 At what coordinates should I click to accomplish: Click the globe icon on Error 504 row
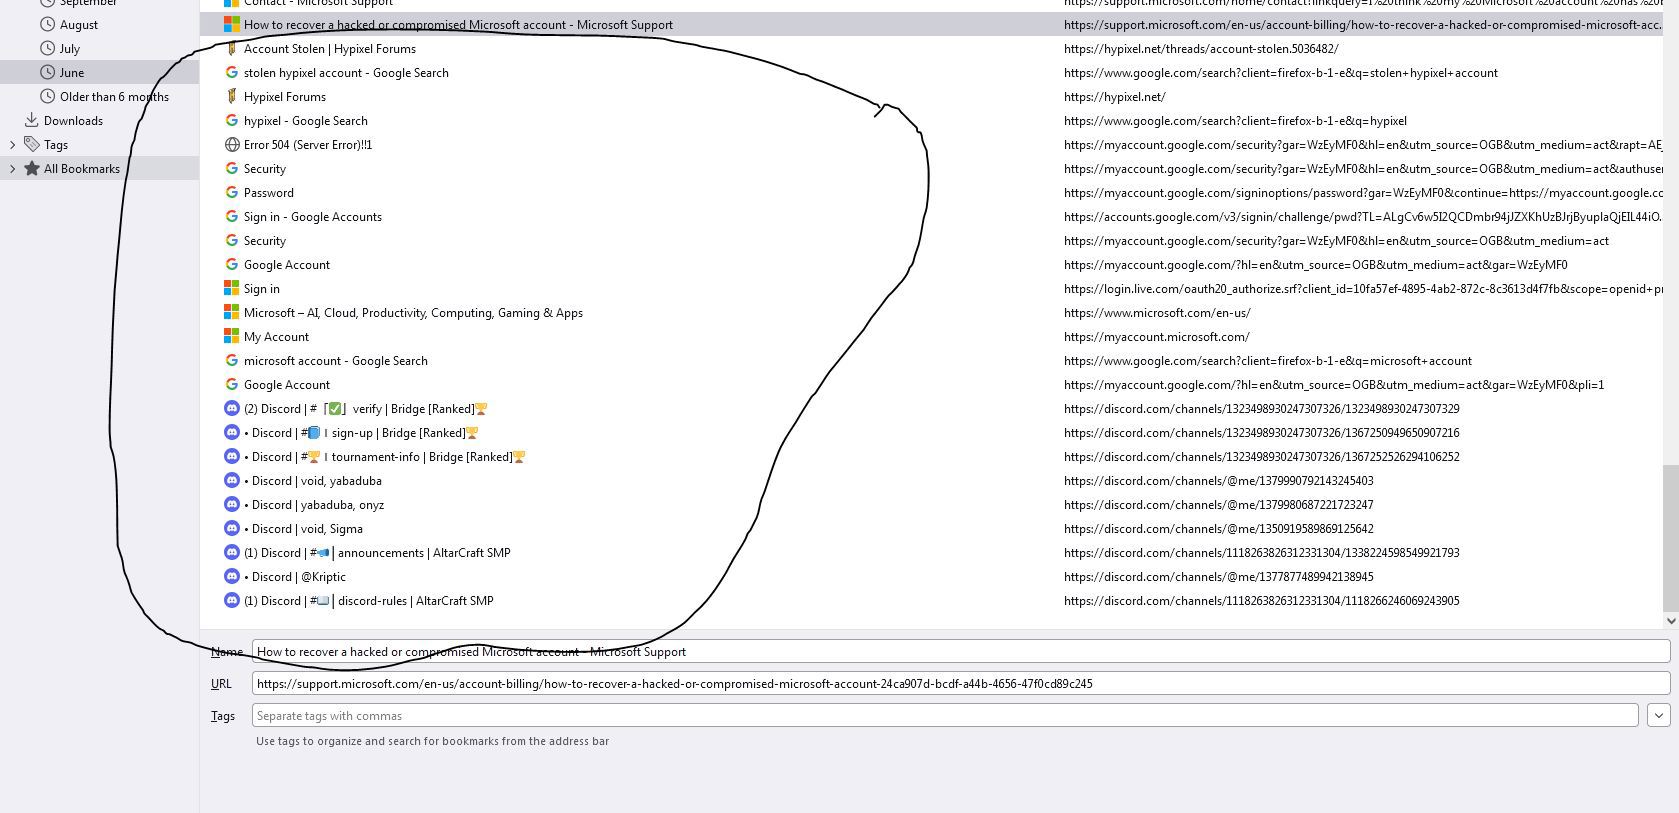[x=232, y=144]
